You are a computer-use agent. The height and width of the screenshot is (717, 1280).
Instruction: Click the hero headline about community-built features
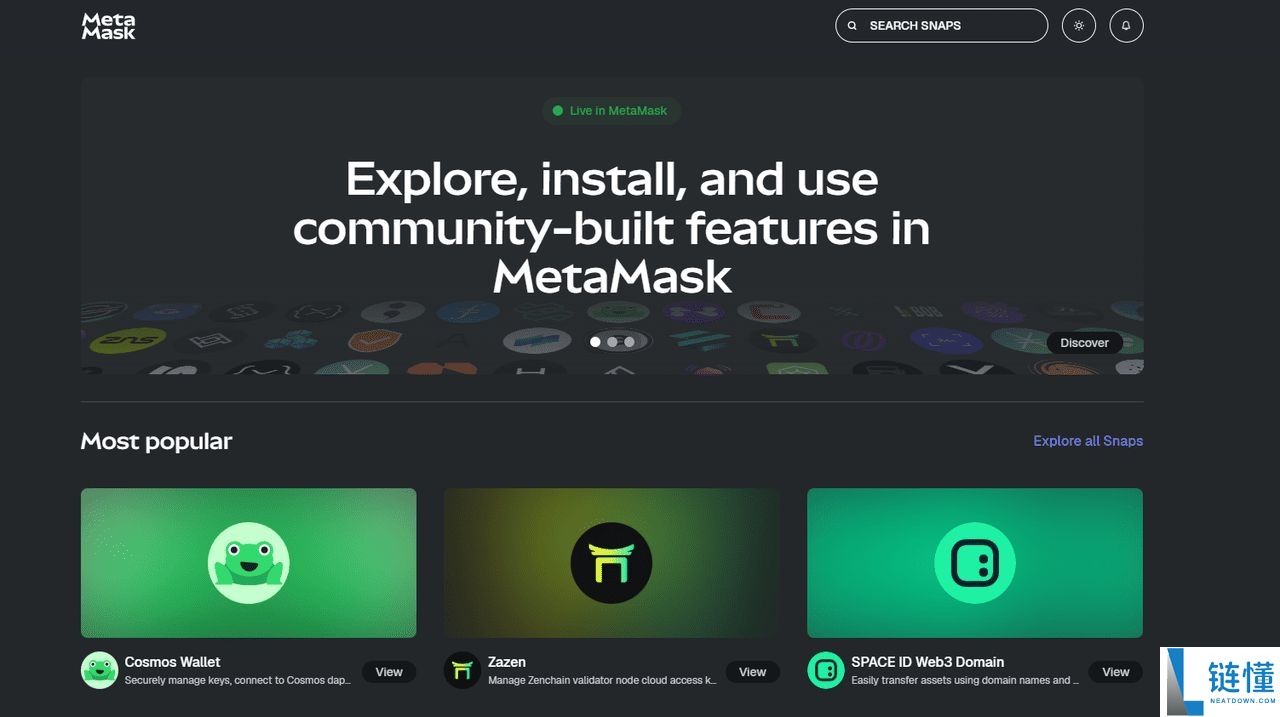click(x=612, y=228)
